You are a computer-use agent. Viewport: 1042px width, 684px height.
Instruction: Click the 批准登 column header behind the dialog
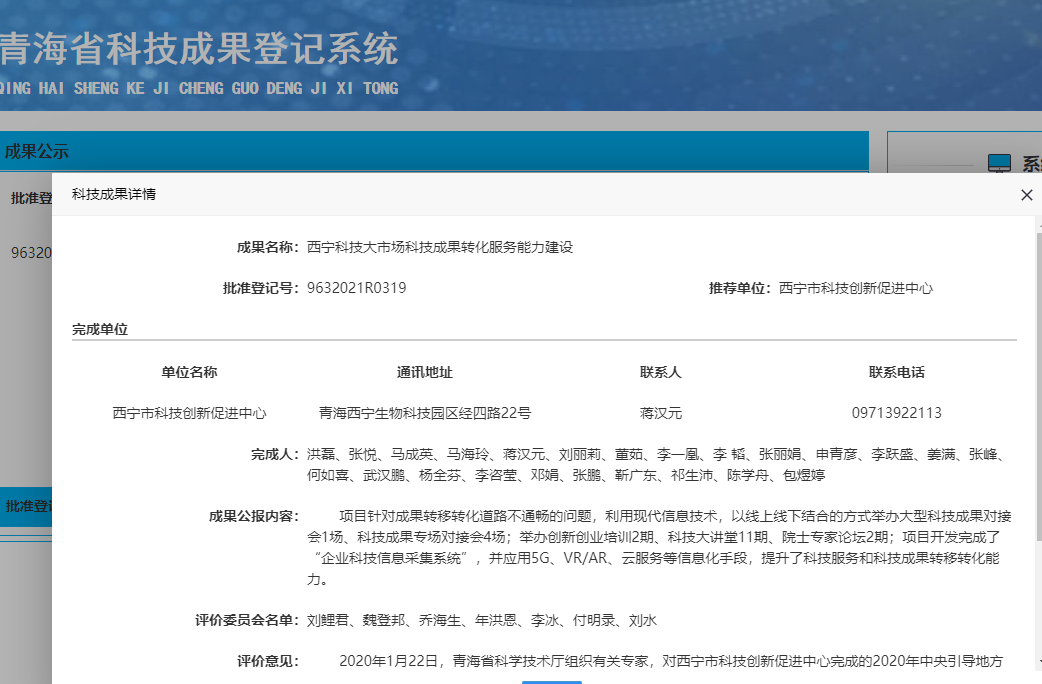30,198
